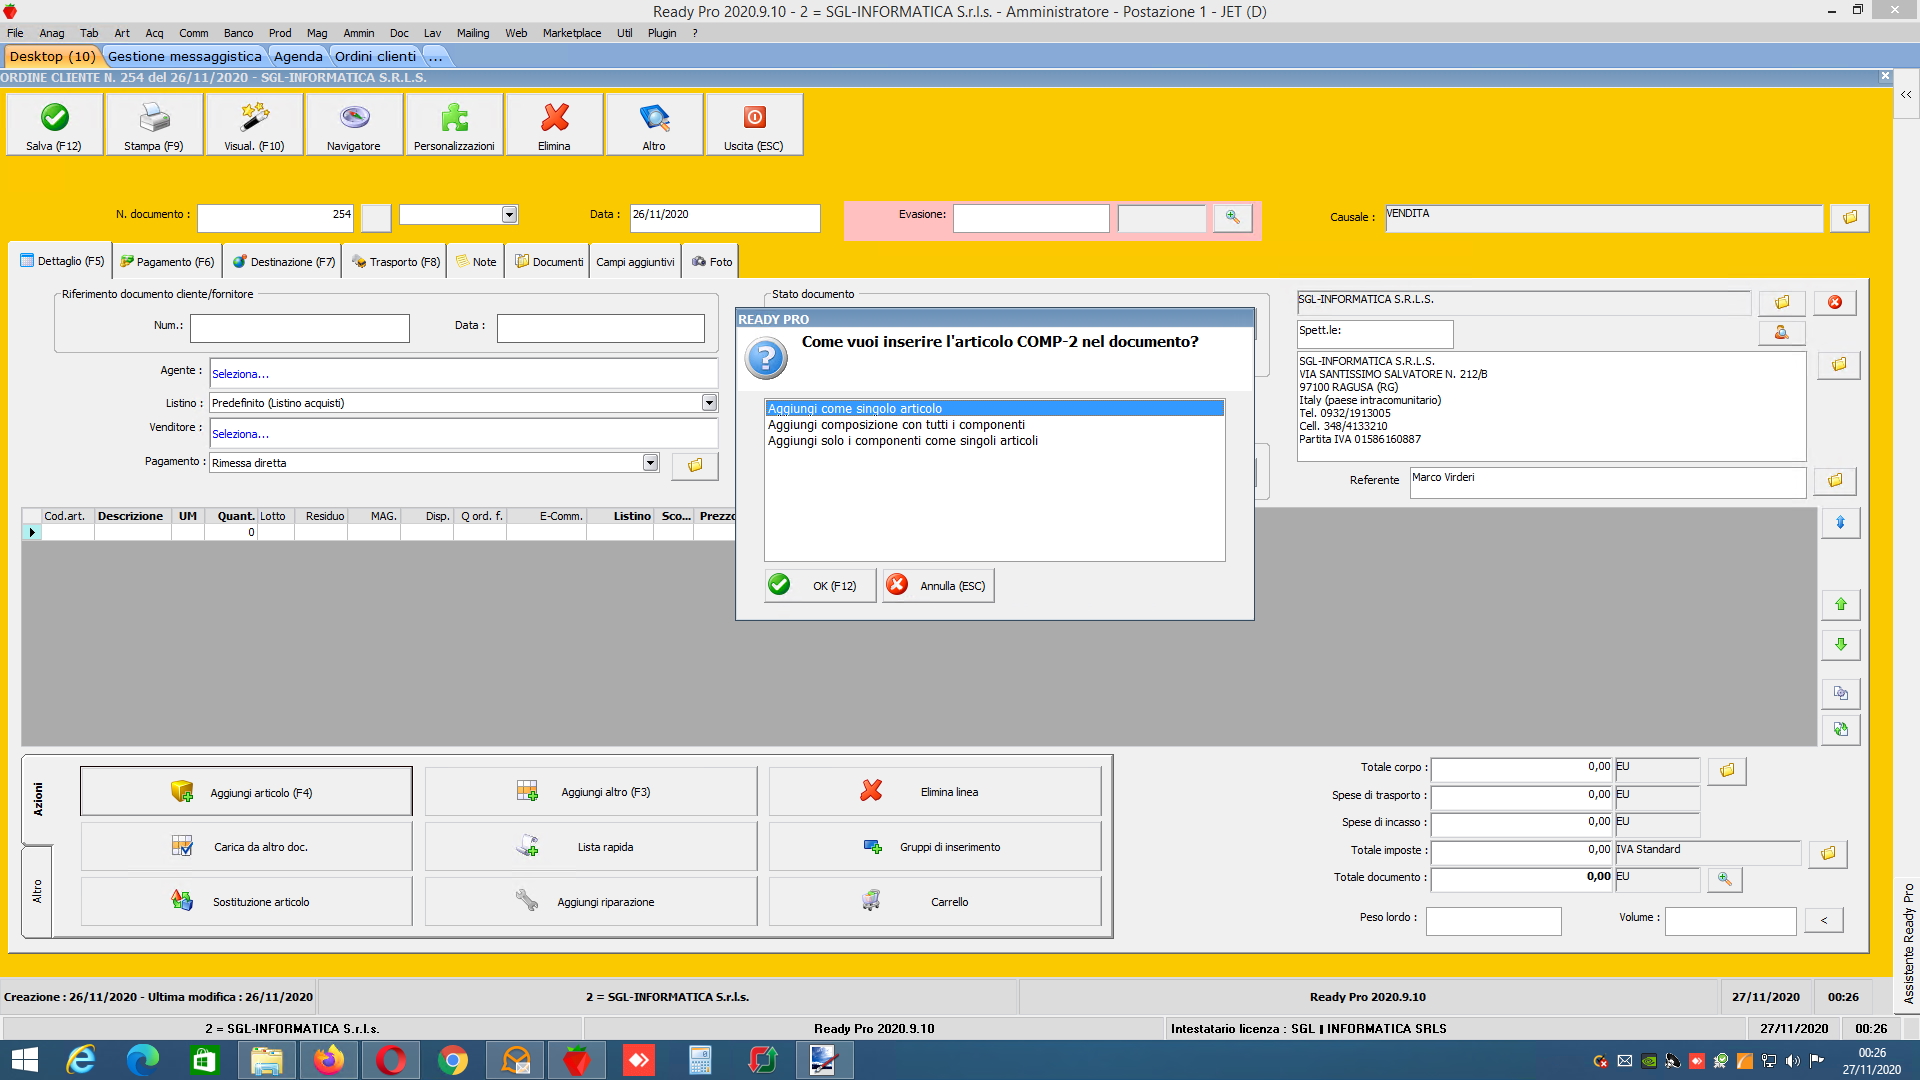Exit with Uscita (ESC)
This screenshot has height=1080, width=1920.
[x=754, y=124]
